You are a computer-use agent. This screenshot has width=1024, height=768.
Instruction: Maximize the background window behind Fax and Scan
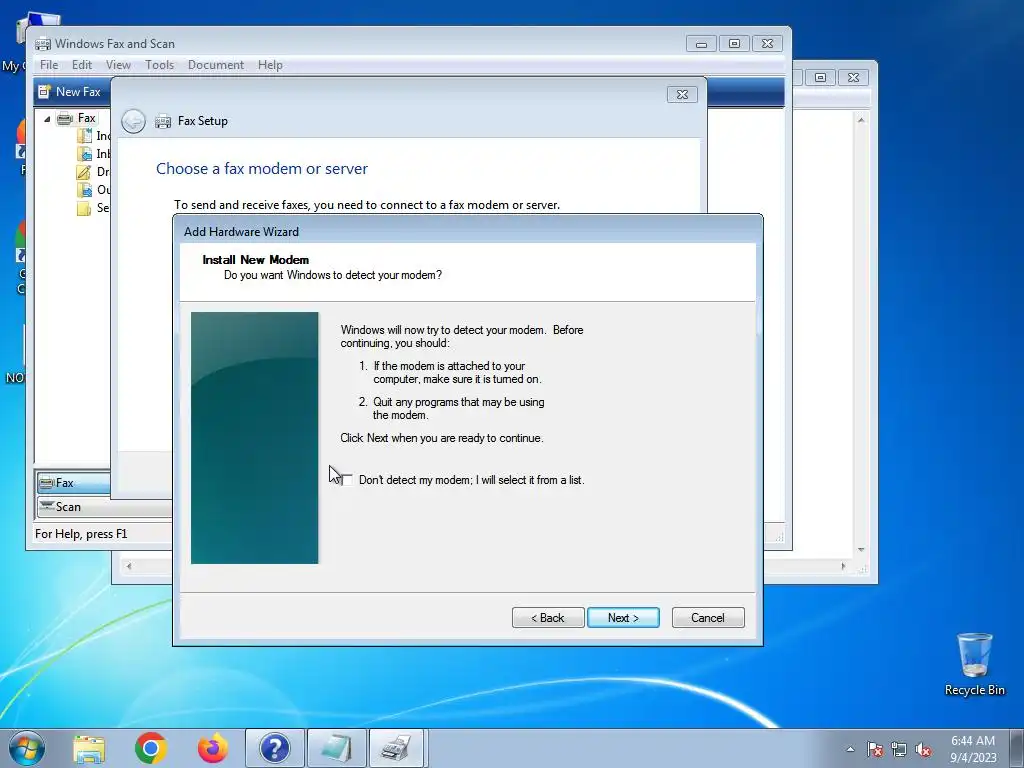[820, 77]
